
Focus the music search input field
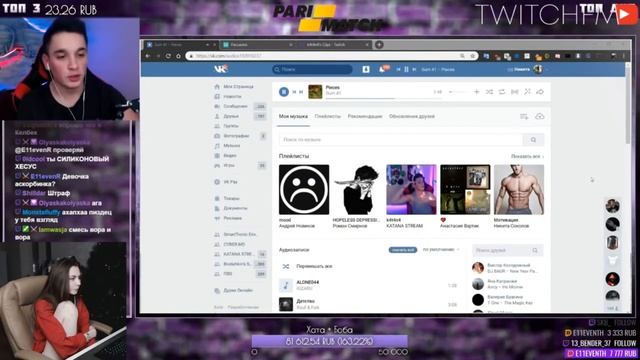tap(401, 140)
